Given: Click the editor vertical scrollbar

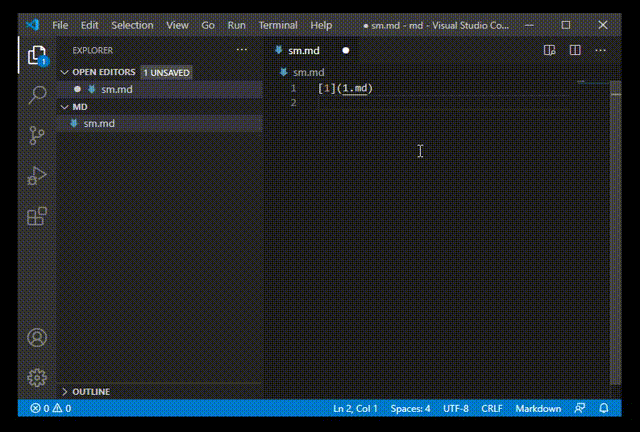Looking at the screenshot, I should [616, 233].
